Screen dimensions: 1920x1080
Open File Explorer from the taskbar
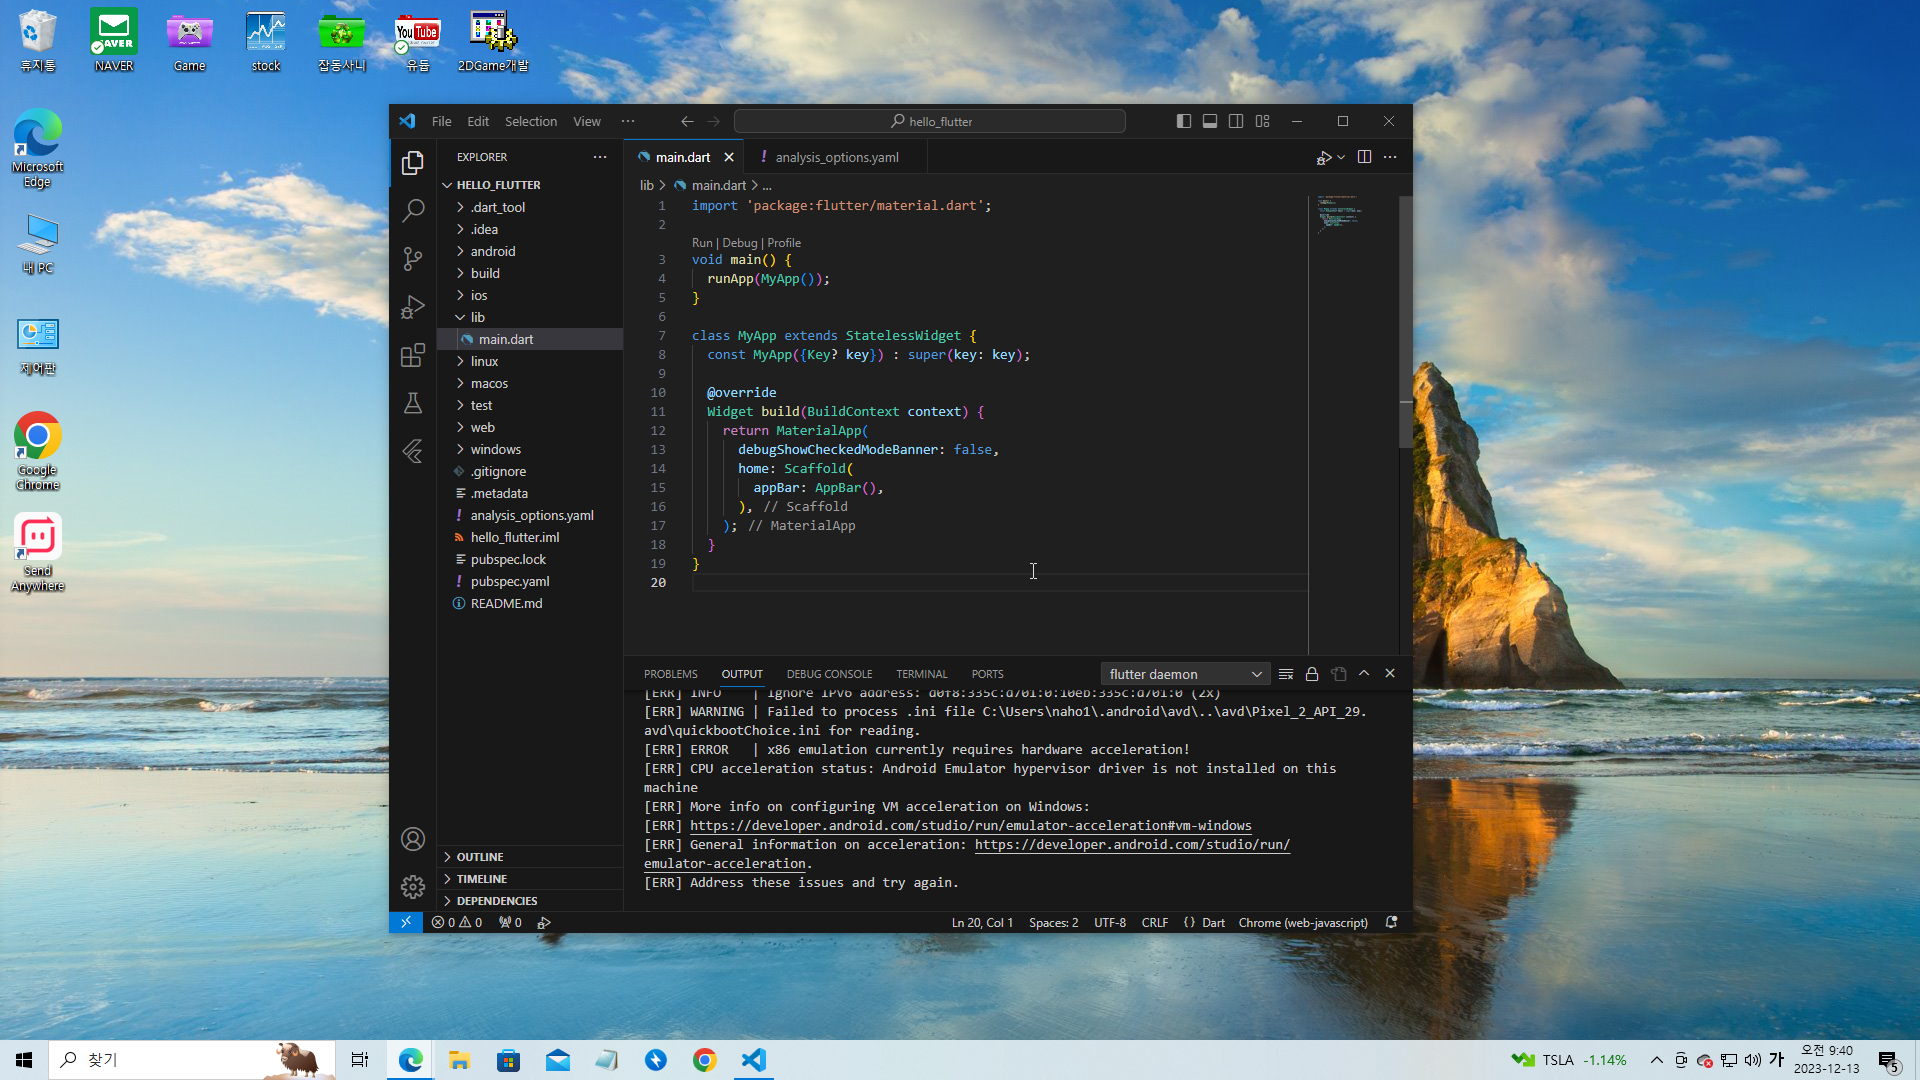click(459, 1060)
